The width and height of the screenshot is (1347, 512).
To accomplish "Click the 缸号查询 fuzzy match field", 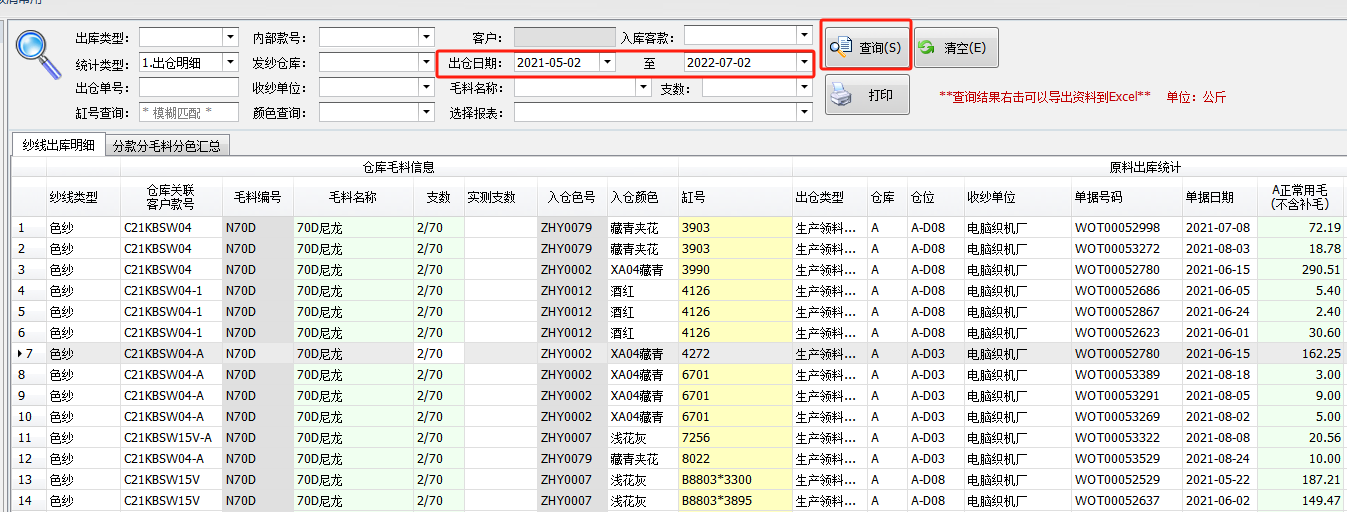I will click(189, 113).
